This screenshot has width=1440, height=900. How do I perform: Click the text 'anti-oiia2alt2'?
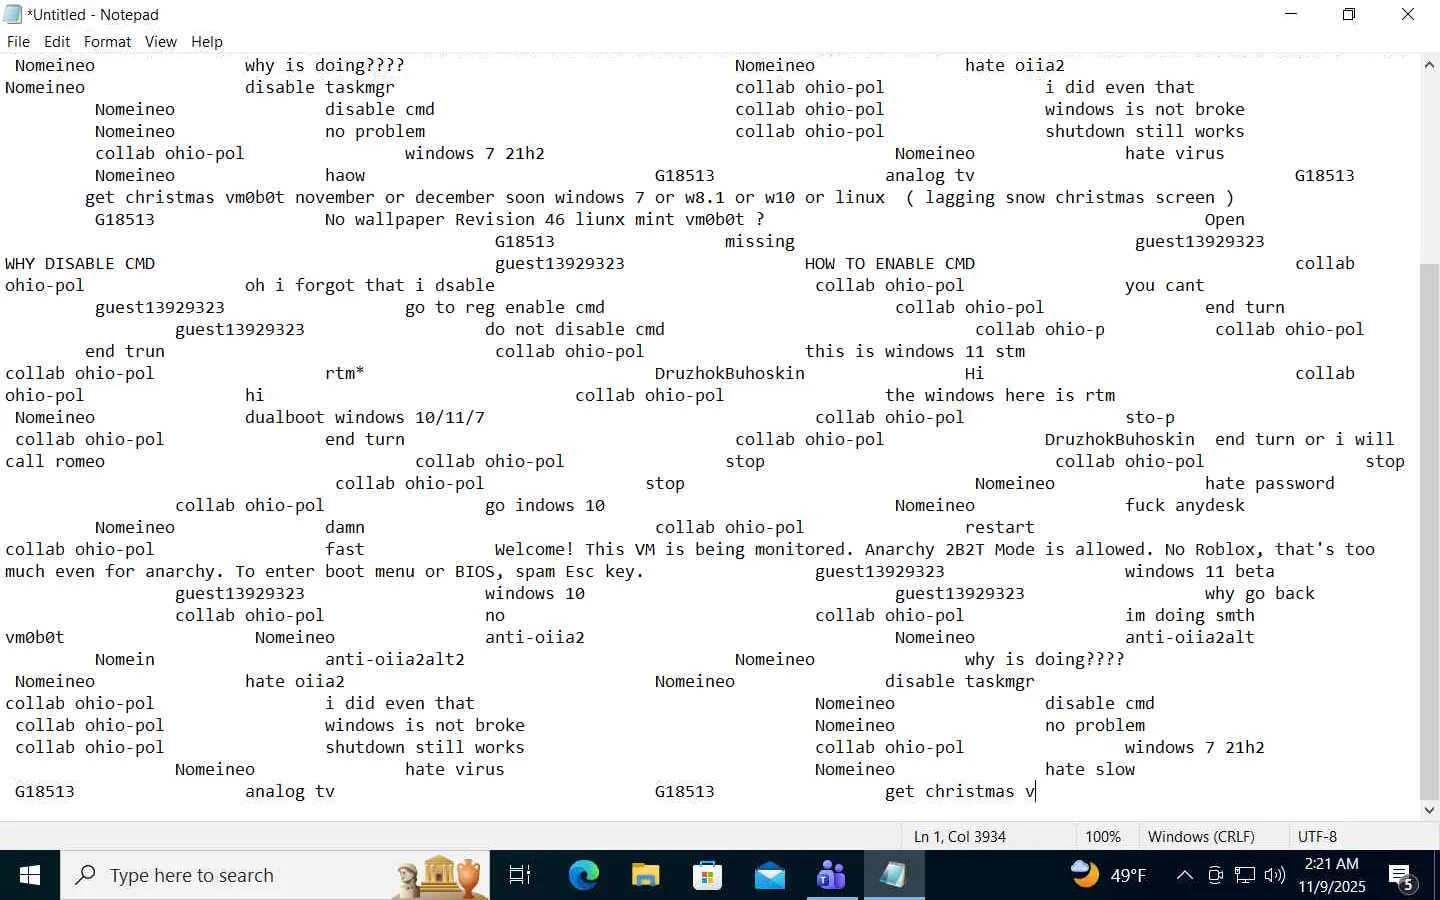395,660
